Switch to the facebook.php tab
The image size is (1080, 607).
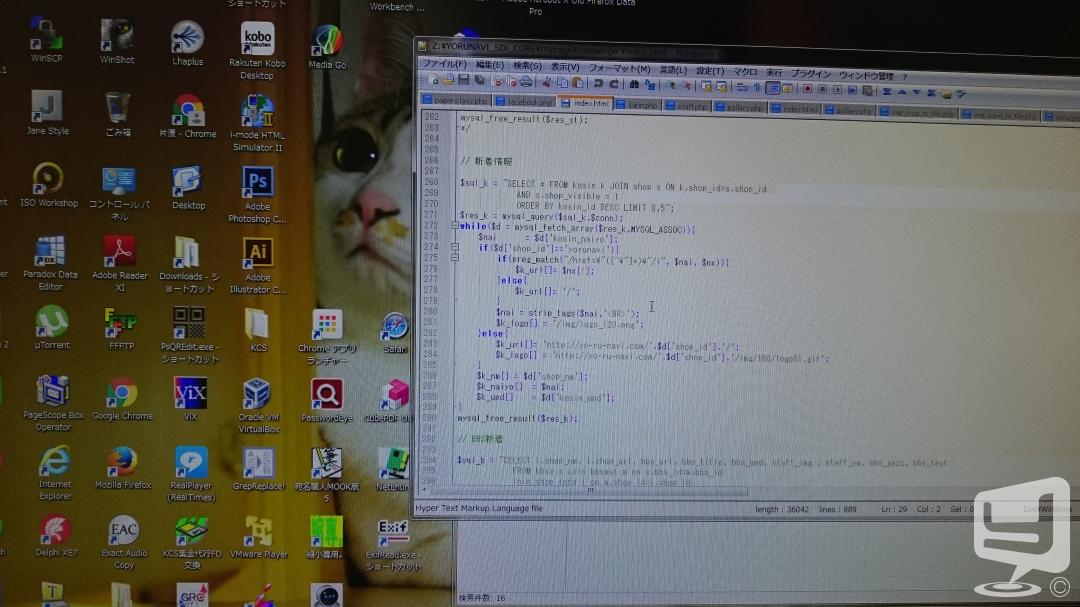click(x=524, y=101)
